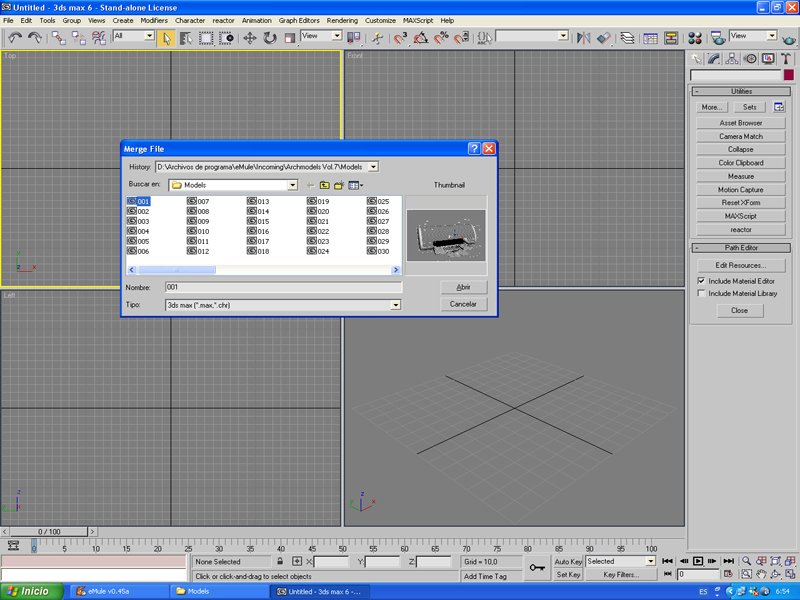Image resolution: width=800 pixels, height=600 pixels.
Task: Open the Layer Manager icon
Action: click(628, 38)
